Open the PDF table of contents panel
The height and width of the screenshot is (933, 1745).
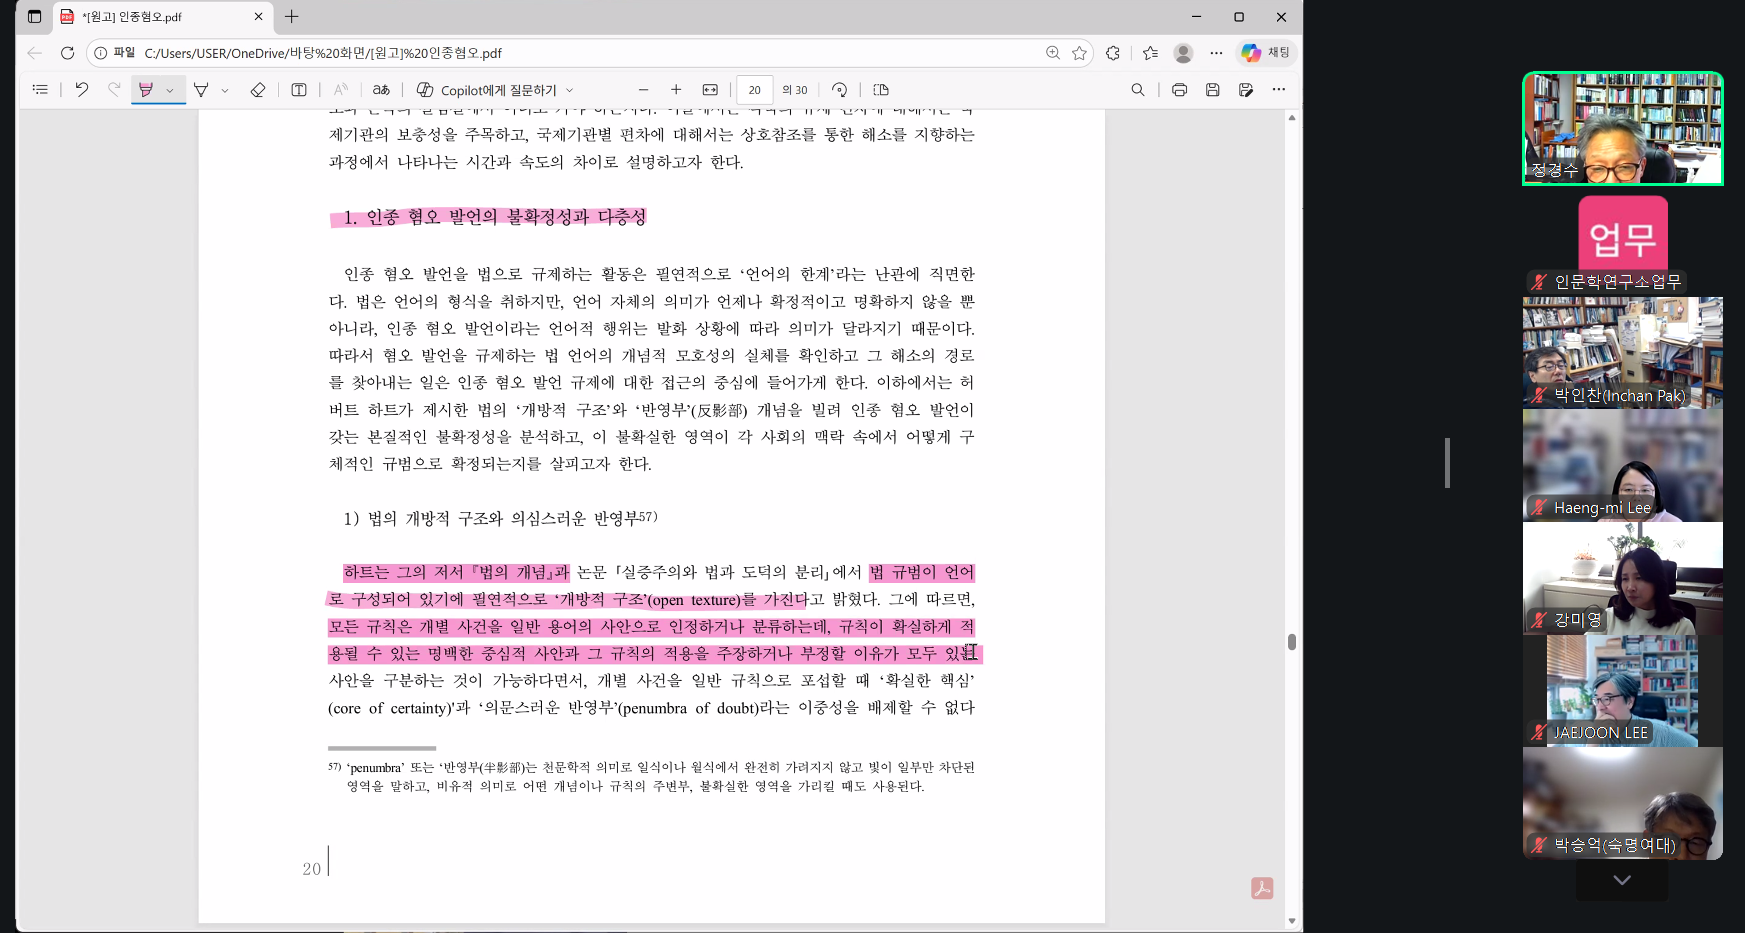click(x=40, y=90)
